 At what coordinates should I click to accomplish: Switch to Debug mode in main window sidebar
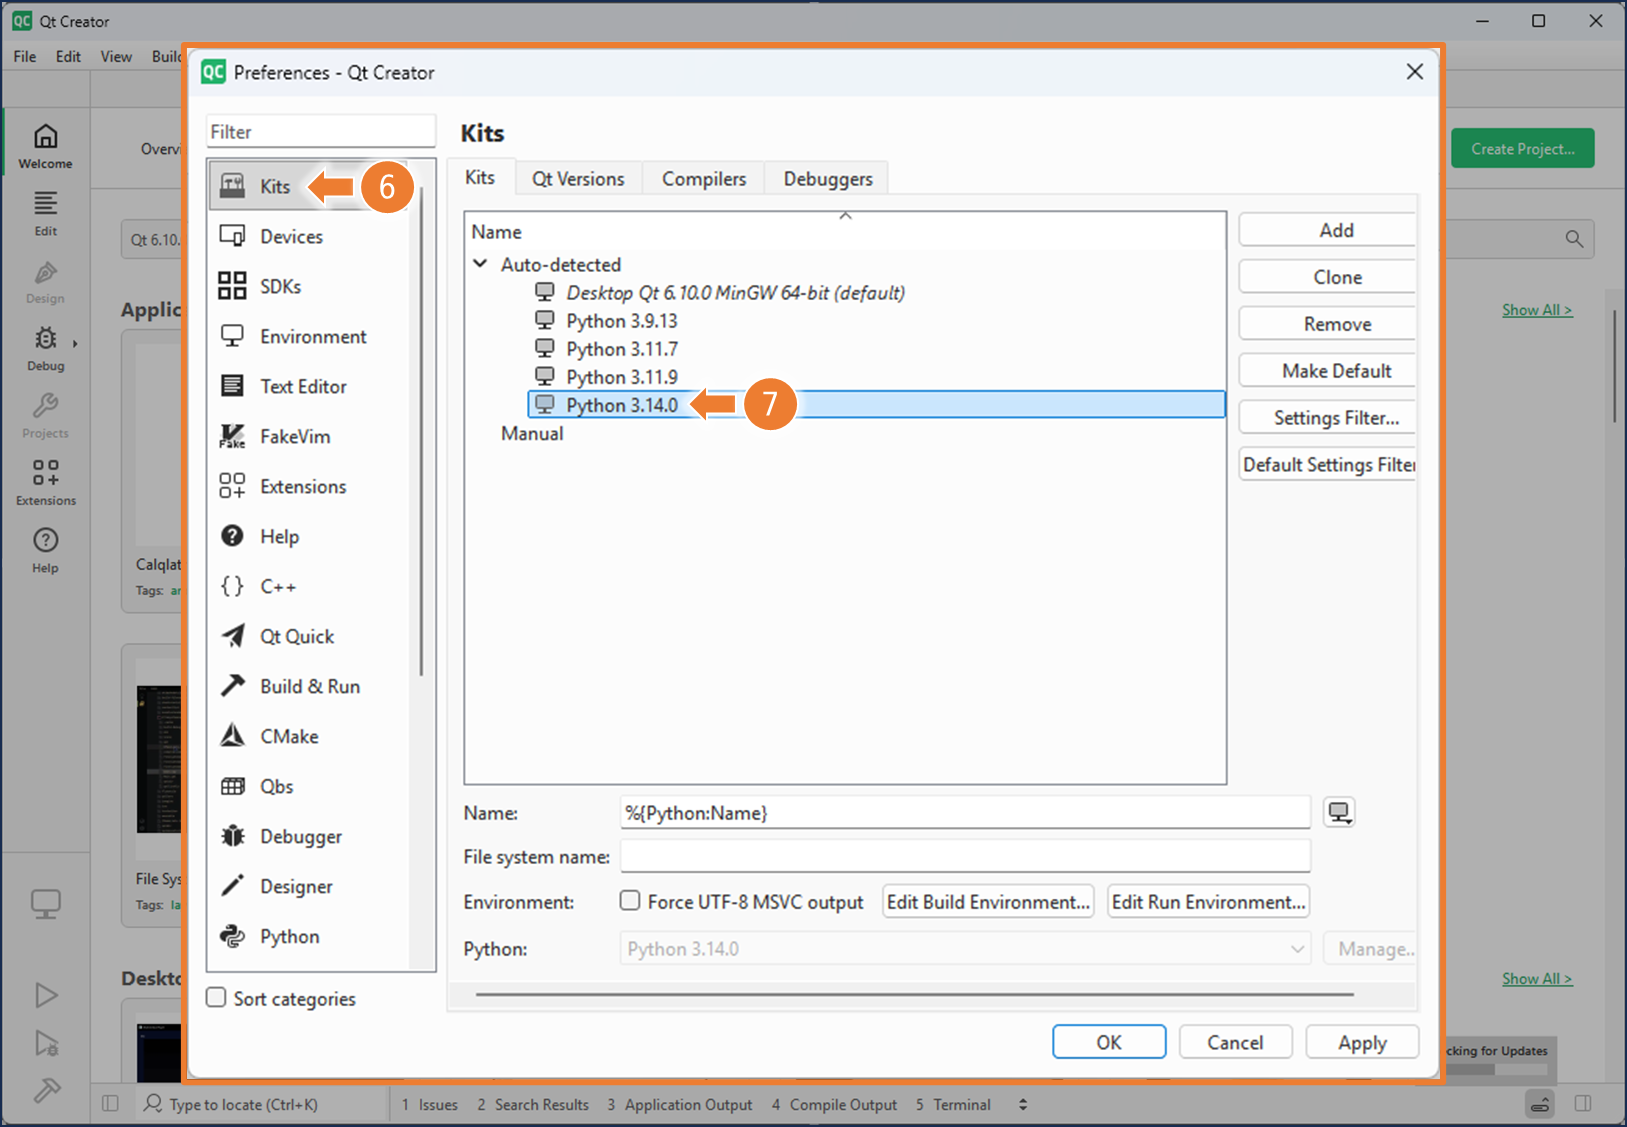(x=45, y=348)
